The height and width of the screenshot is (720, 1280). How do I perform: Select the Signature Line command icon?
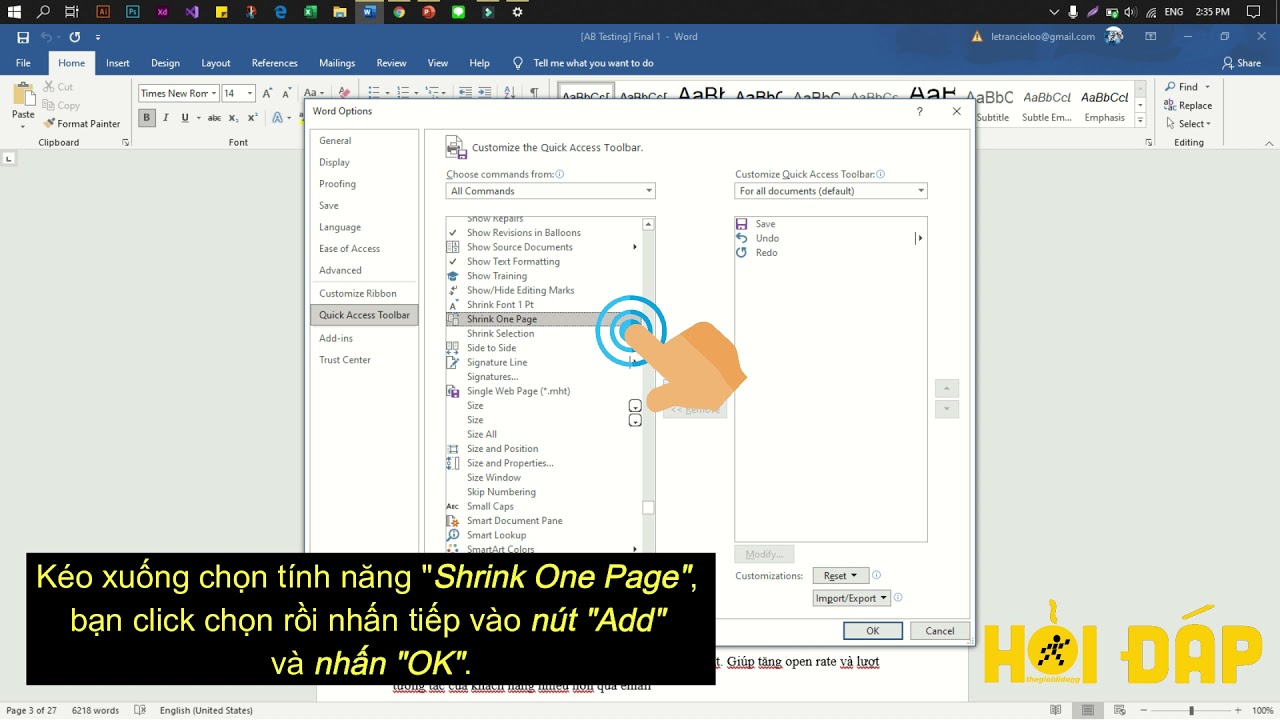click(453, 362)
